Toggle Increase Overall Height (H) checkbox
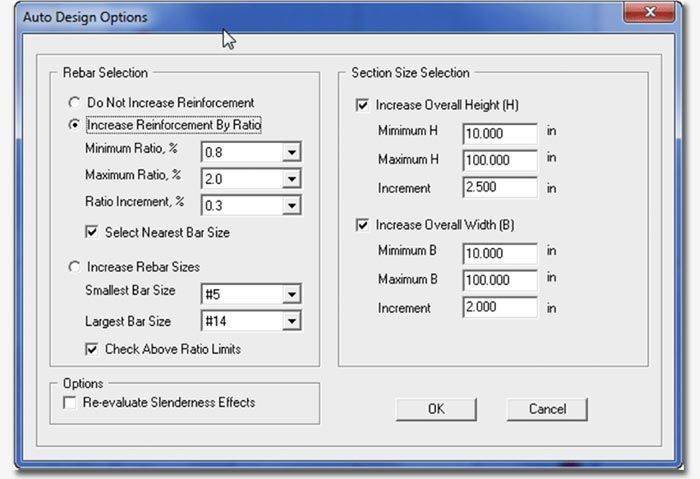Screen dimensions: 700x479 tap(363, 104)
